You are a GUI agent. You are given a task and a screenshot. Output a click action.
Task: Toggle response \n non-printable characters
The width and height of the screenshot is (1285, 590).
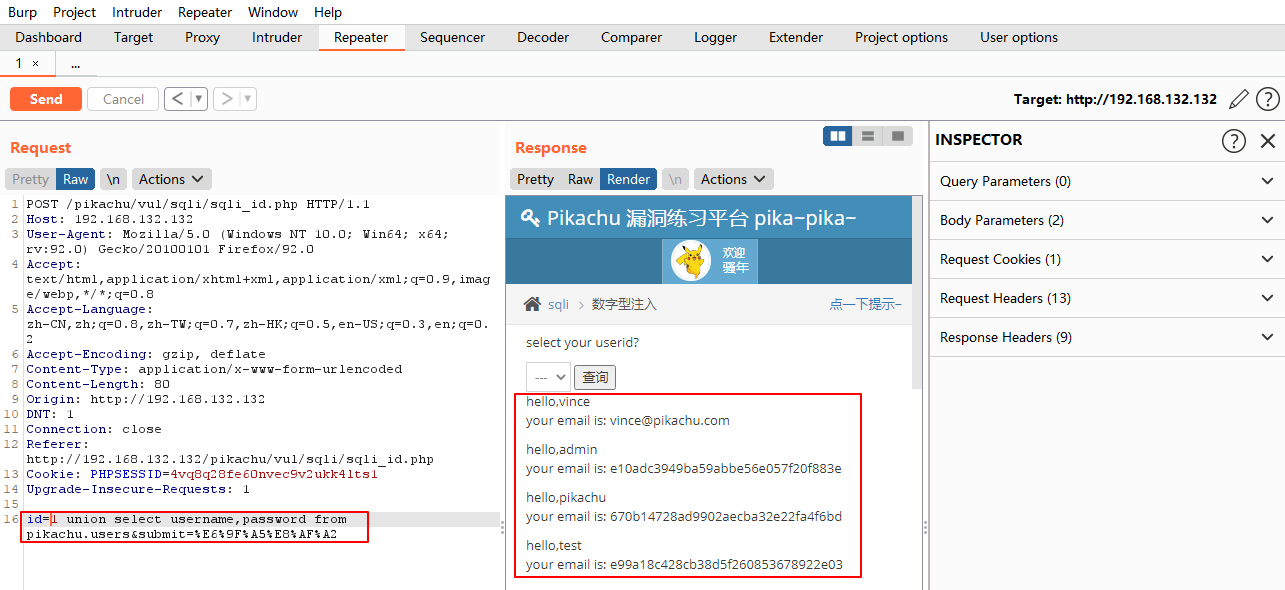click(x=676, y=179)
